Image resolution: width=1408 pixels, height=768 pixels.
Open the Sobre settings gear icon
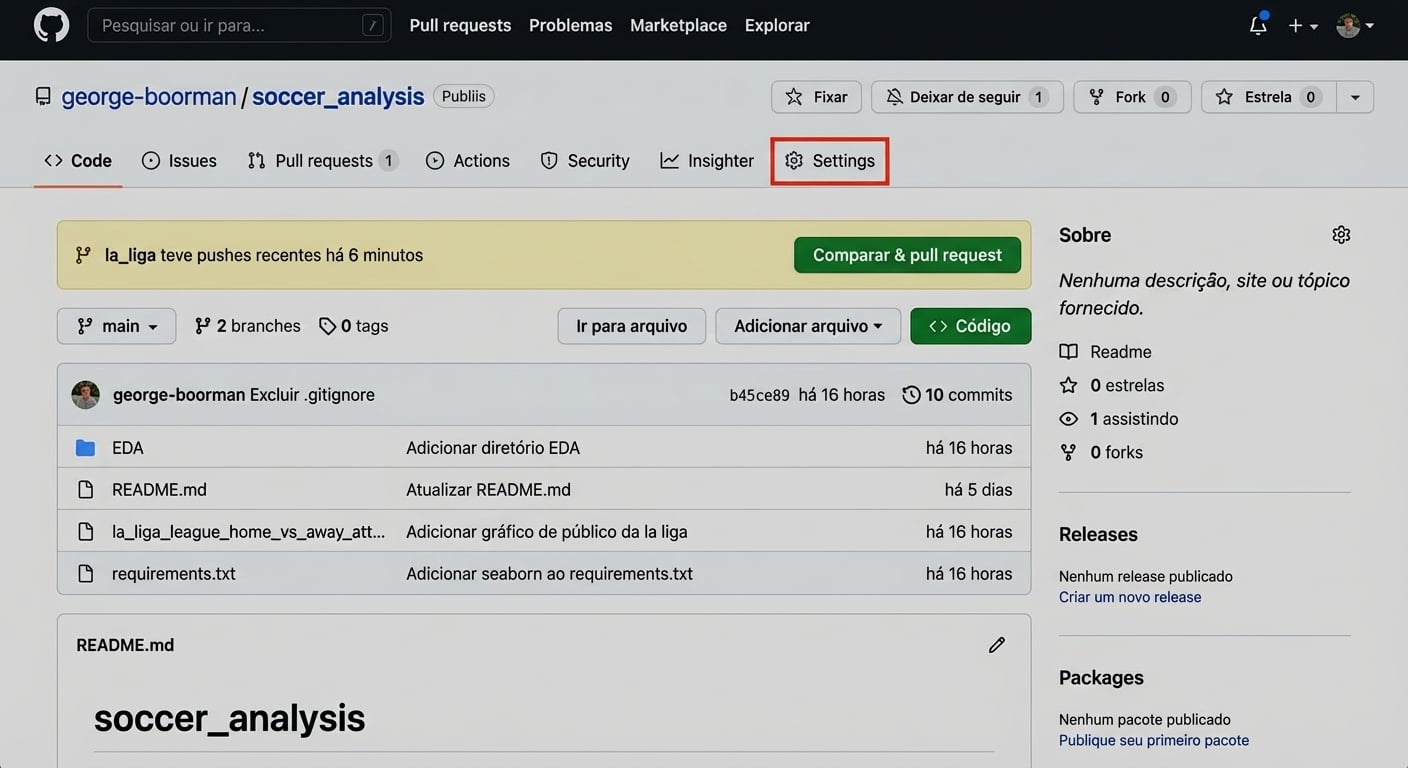[x=1341, y=235]
